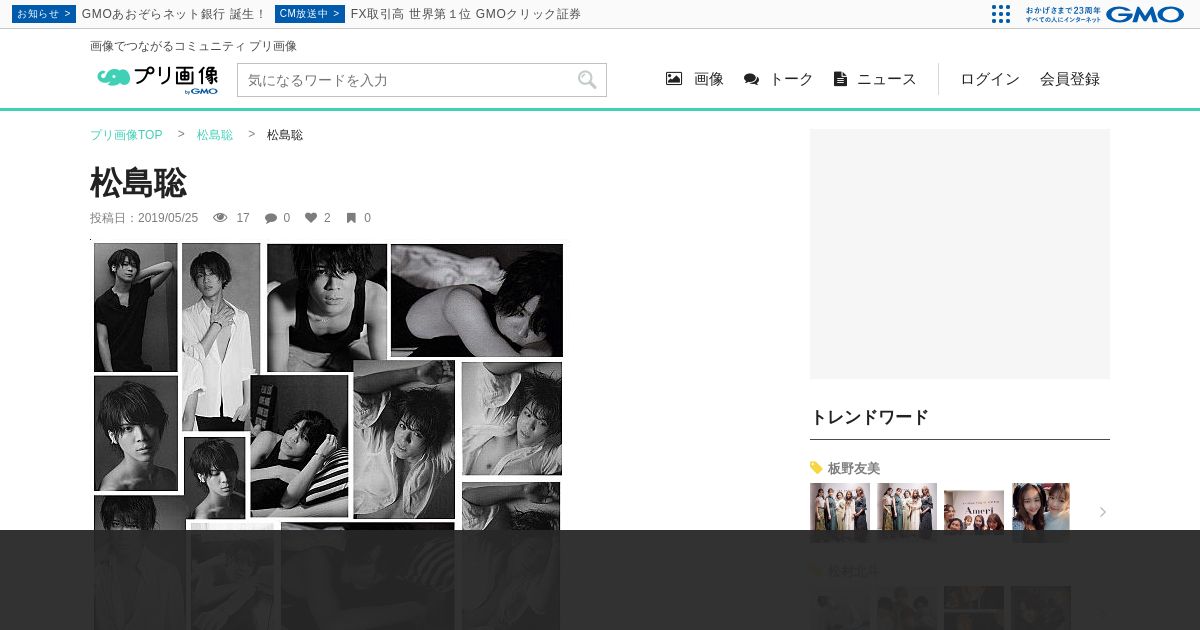Screen dimensions: 1200x630
Task: Click the magnifier search icon
Action: pyautogui.click(x=587, y=80)
